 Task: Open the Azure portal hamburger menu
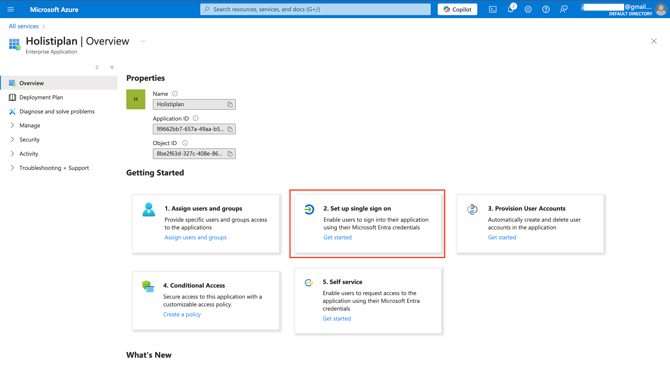[x=11, y=9]
